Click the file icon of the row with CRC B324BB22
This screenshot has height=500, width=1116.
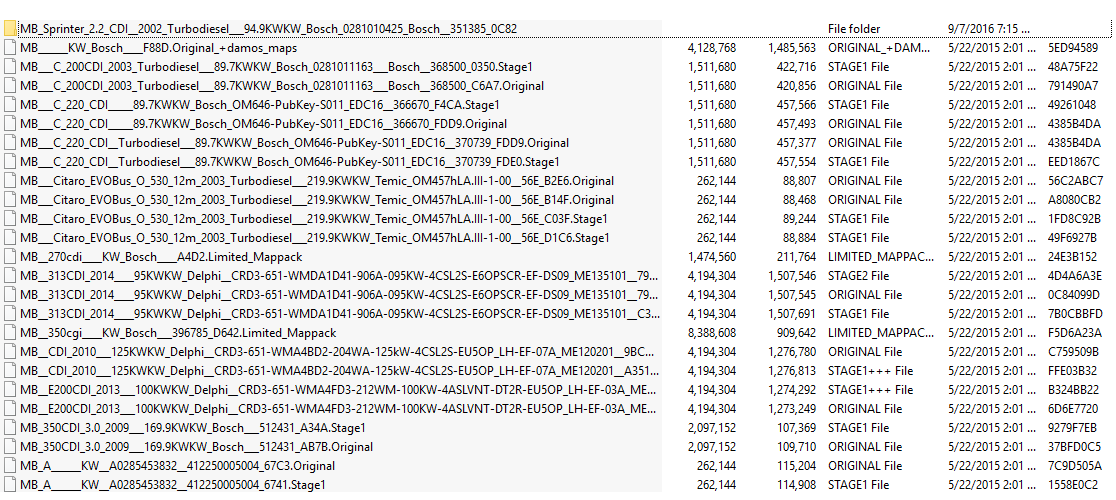click(x=9, y=390)
